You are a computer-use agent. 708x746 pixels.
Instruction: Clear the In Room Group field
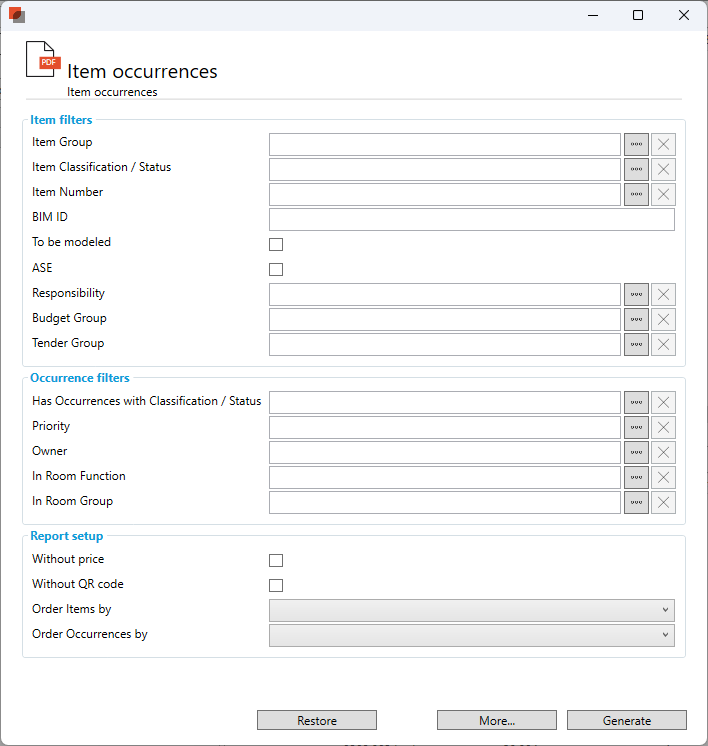[x=663, y=502]
